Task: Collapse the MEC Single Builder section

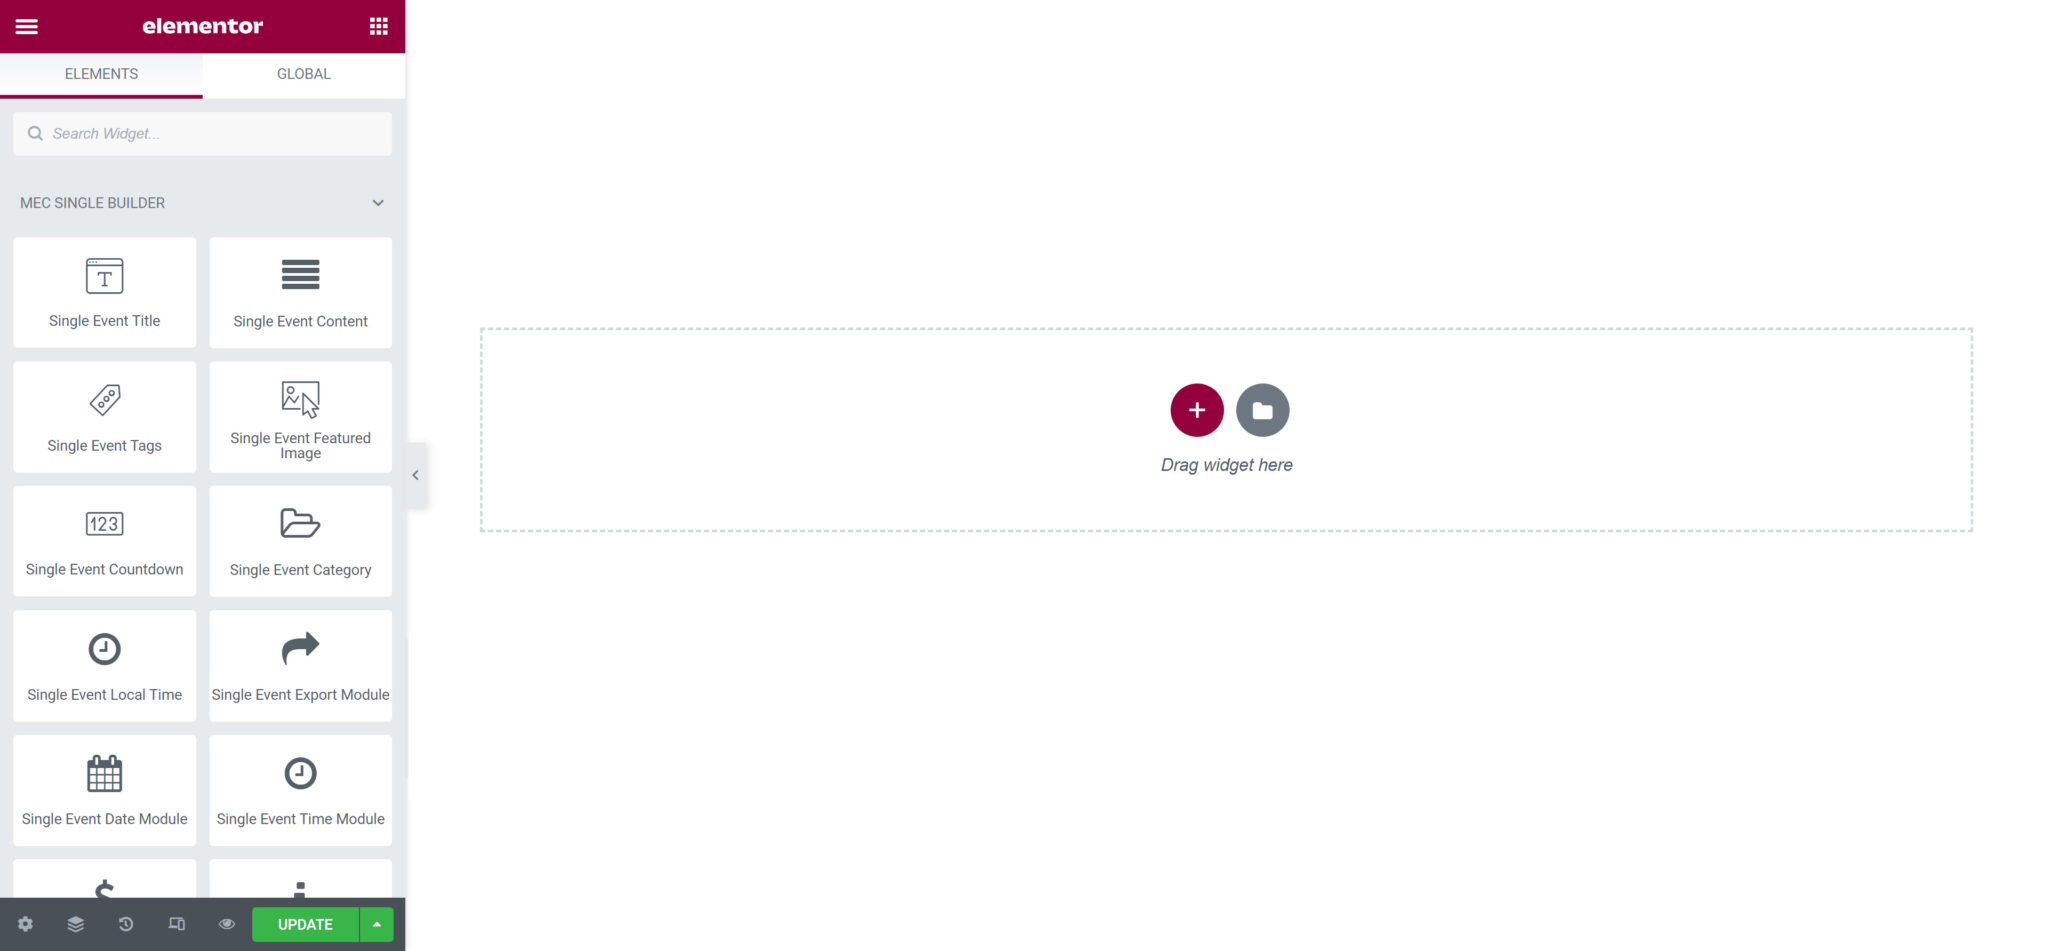Action: pyautogui.click(x=378, y=203)
